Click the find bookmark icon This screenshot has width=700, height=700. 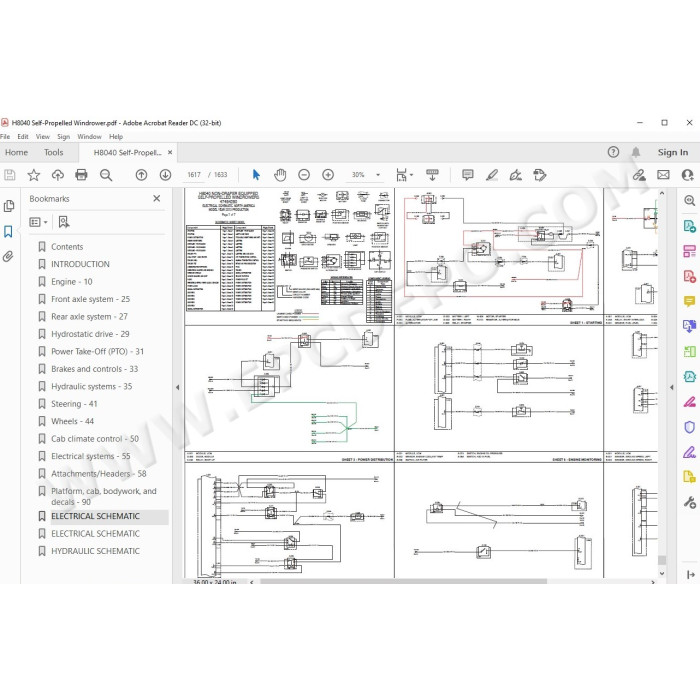pyautogui.click(x=64, y=222)
